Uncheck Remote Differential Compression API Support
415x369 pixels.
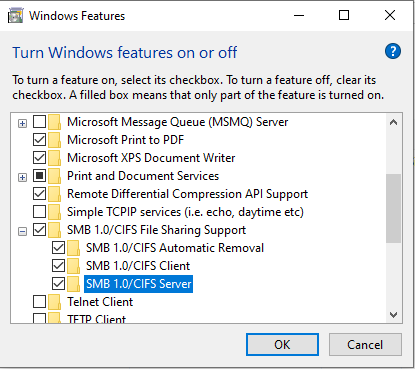pyautogui.click(x=39, y=194)
